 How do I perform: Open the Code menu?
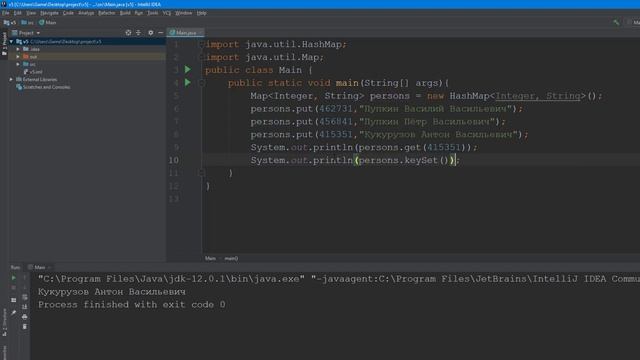[68, 13]
